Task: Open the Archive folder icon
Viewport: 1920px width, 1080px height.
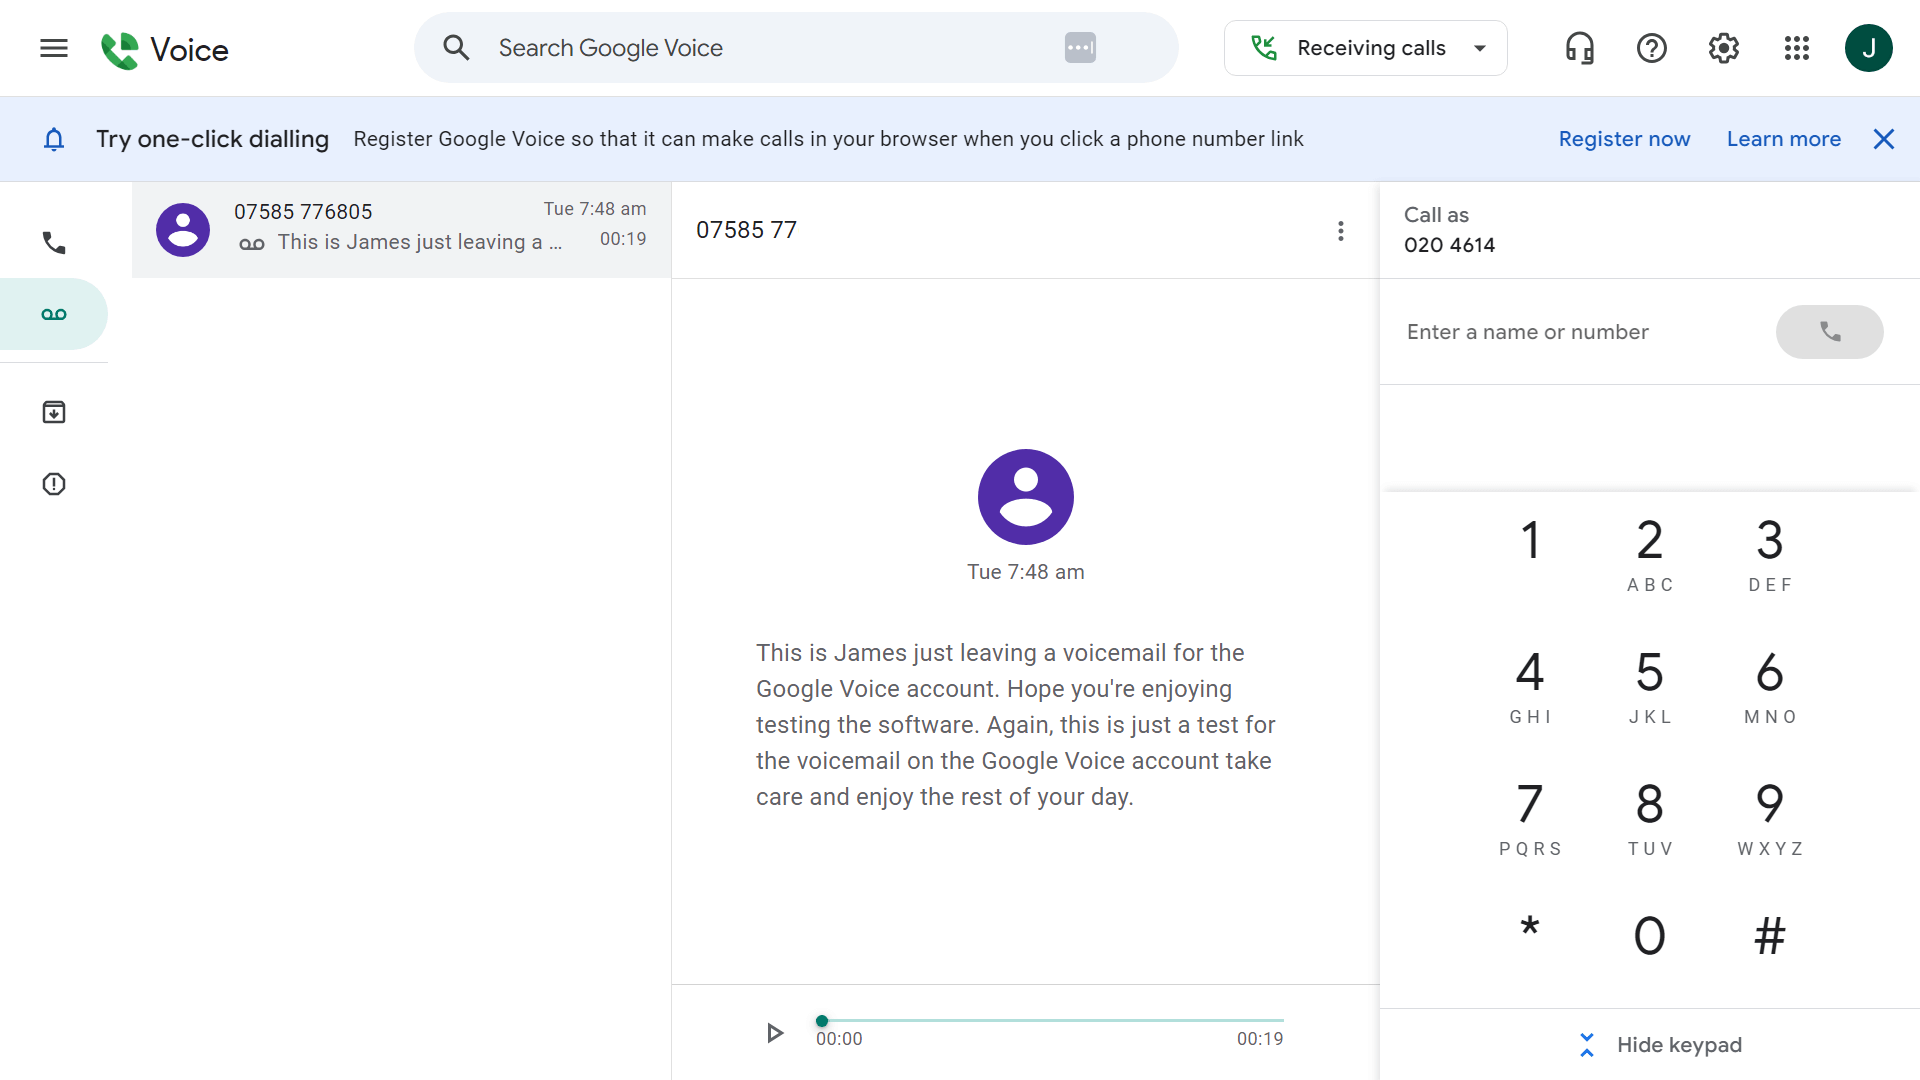Action: (x=53, y=411)
